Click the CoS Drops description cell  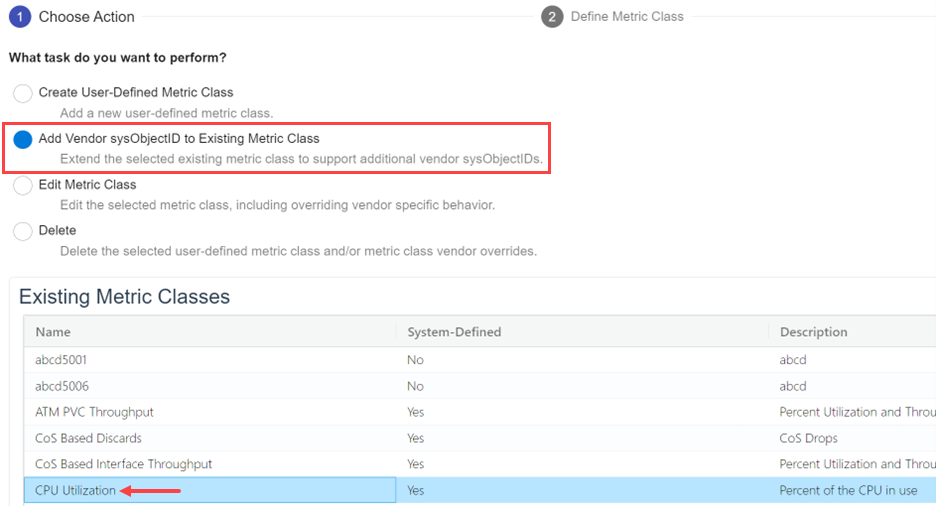click(x=808, y=438)
